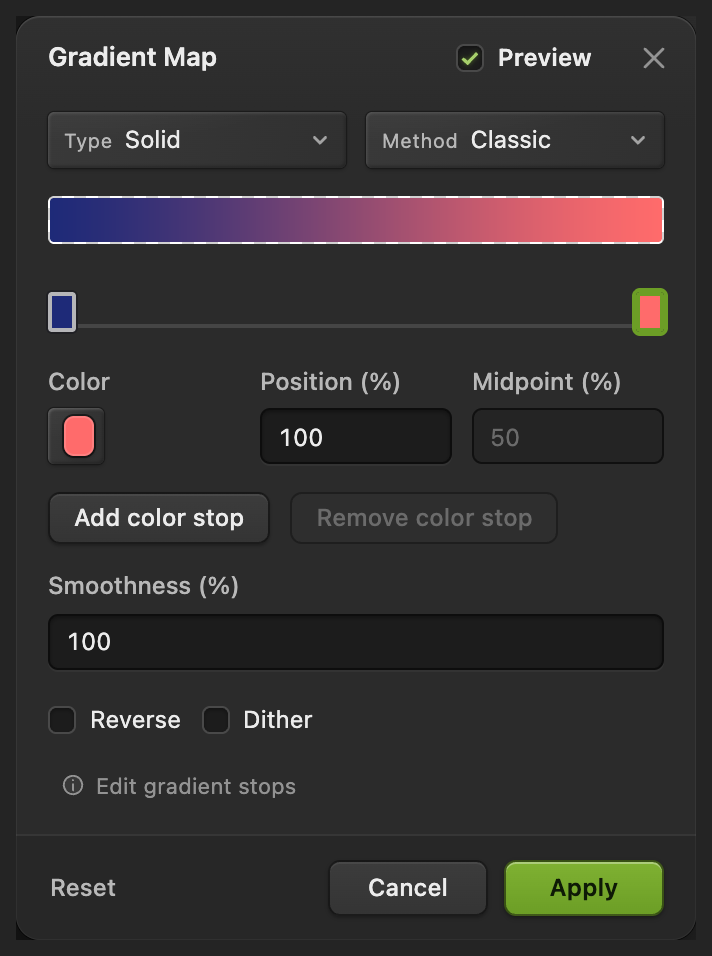
Task: Toggle the Preview checkbox
Action: click(470, 59)
